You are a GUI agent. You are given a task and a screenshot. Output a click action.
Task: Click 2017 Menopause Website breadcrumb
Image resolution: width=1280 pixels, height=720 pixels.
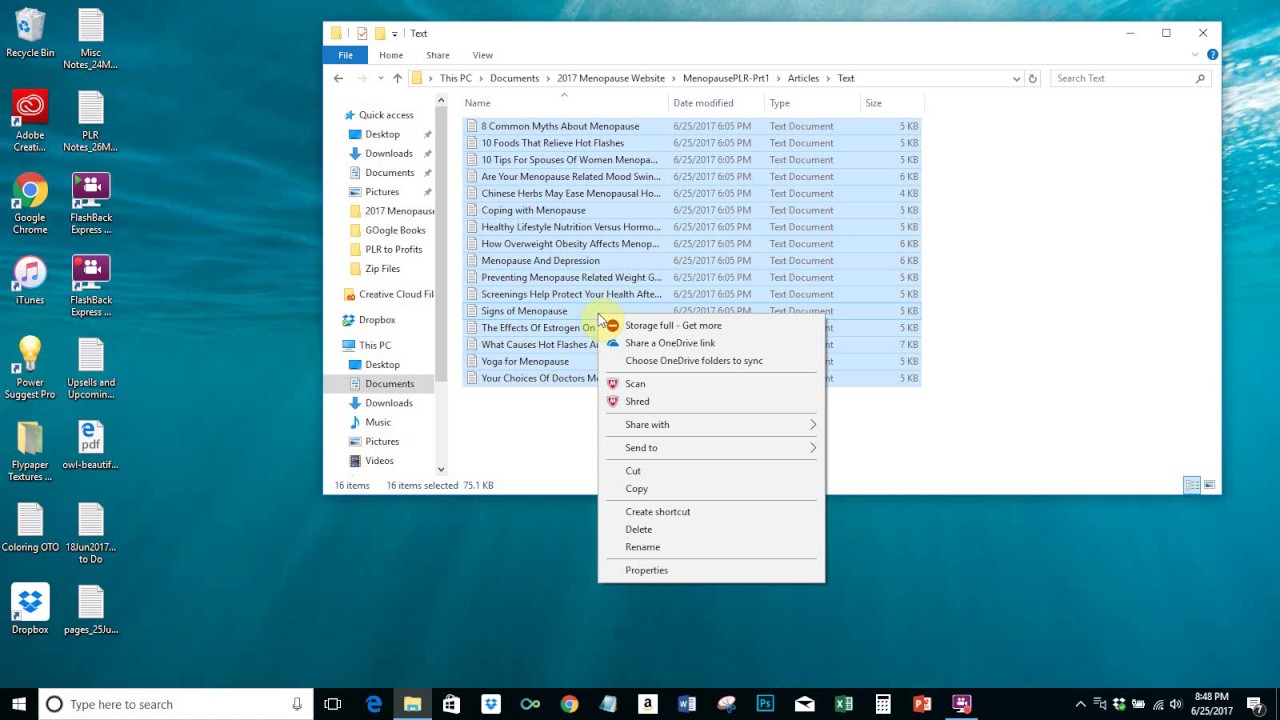coord(610,78)
